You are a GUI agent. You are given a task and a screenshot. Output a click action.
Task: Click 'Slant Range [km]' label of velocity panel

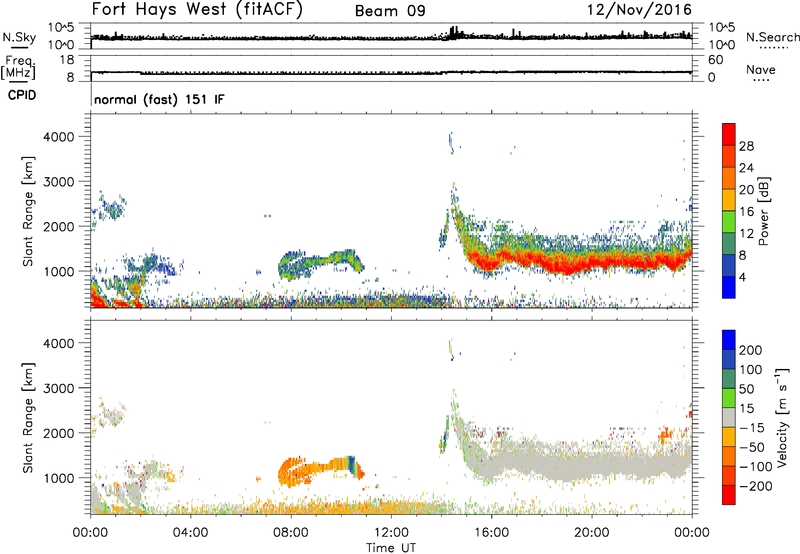click(x=28, y=417)
